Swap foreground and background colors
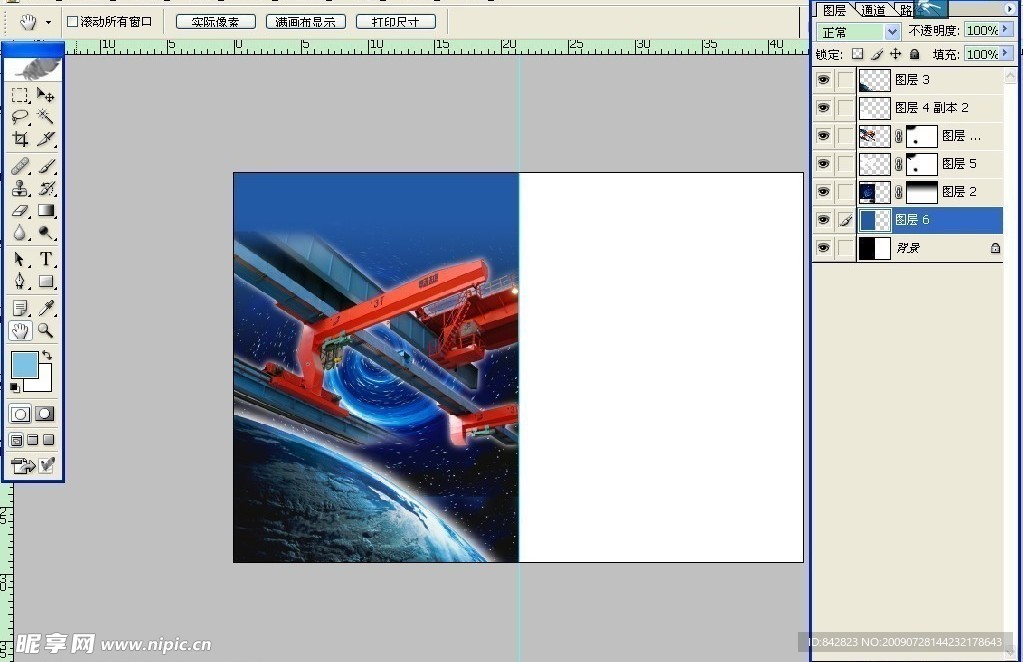 point(47,355)
